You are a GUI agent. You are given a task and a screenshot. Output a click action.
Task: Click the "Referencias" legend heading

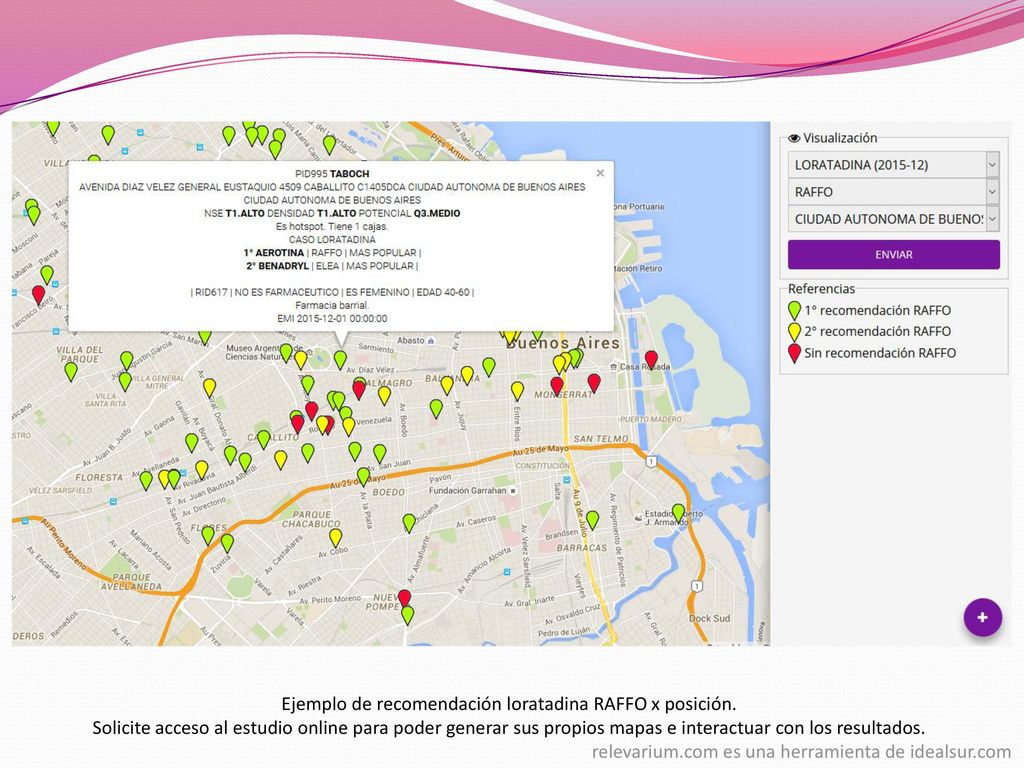(822, 289)
